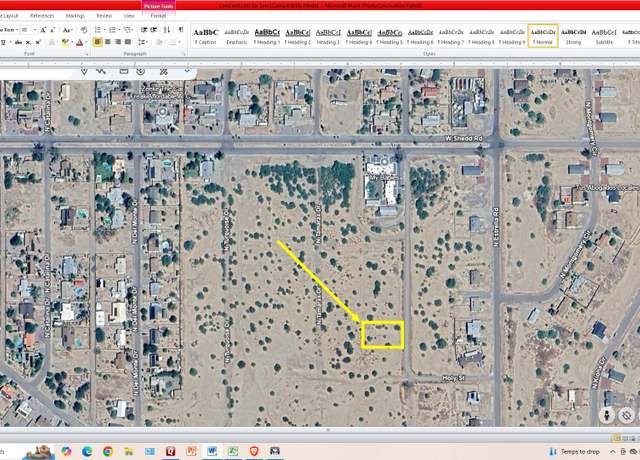Click the Borders icon

pyautogui.click(x=171, y=42)
